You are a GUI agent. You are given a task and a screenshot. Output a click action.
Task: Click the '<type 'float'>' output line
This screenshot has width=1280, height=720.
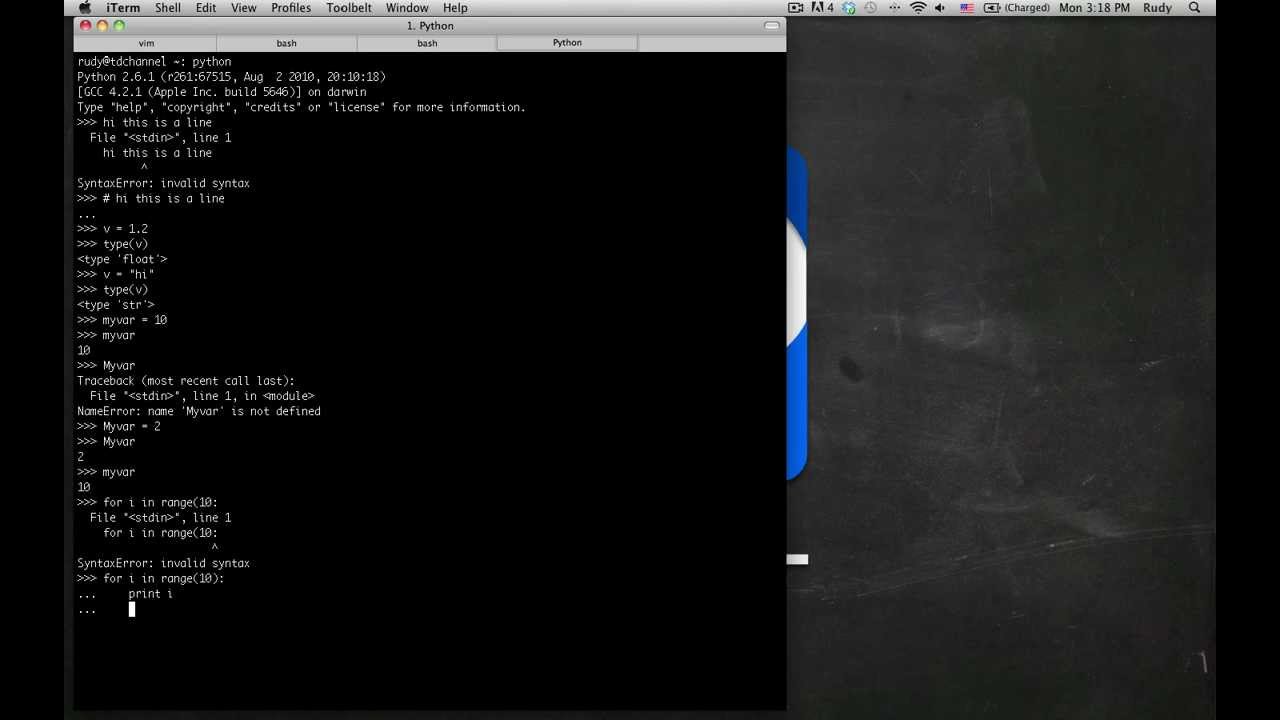click(x=122, y=259)
